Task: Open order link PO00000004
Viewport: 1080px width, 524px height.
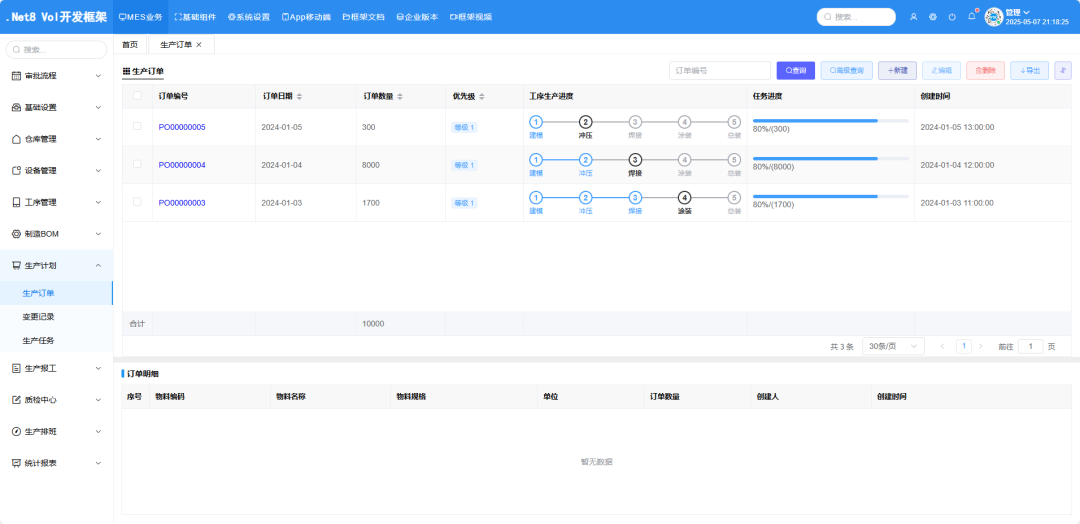Action: [x=182, y=165]
